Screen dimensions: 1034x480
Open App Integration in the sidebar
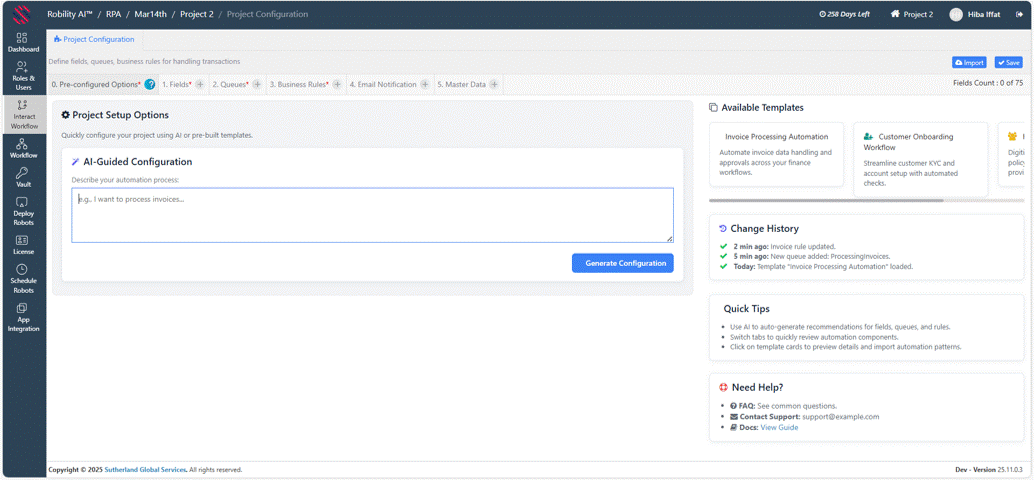(23, 317)
